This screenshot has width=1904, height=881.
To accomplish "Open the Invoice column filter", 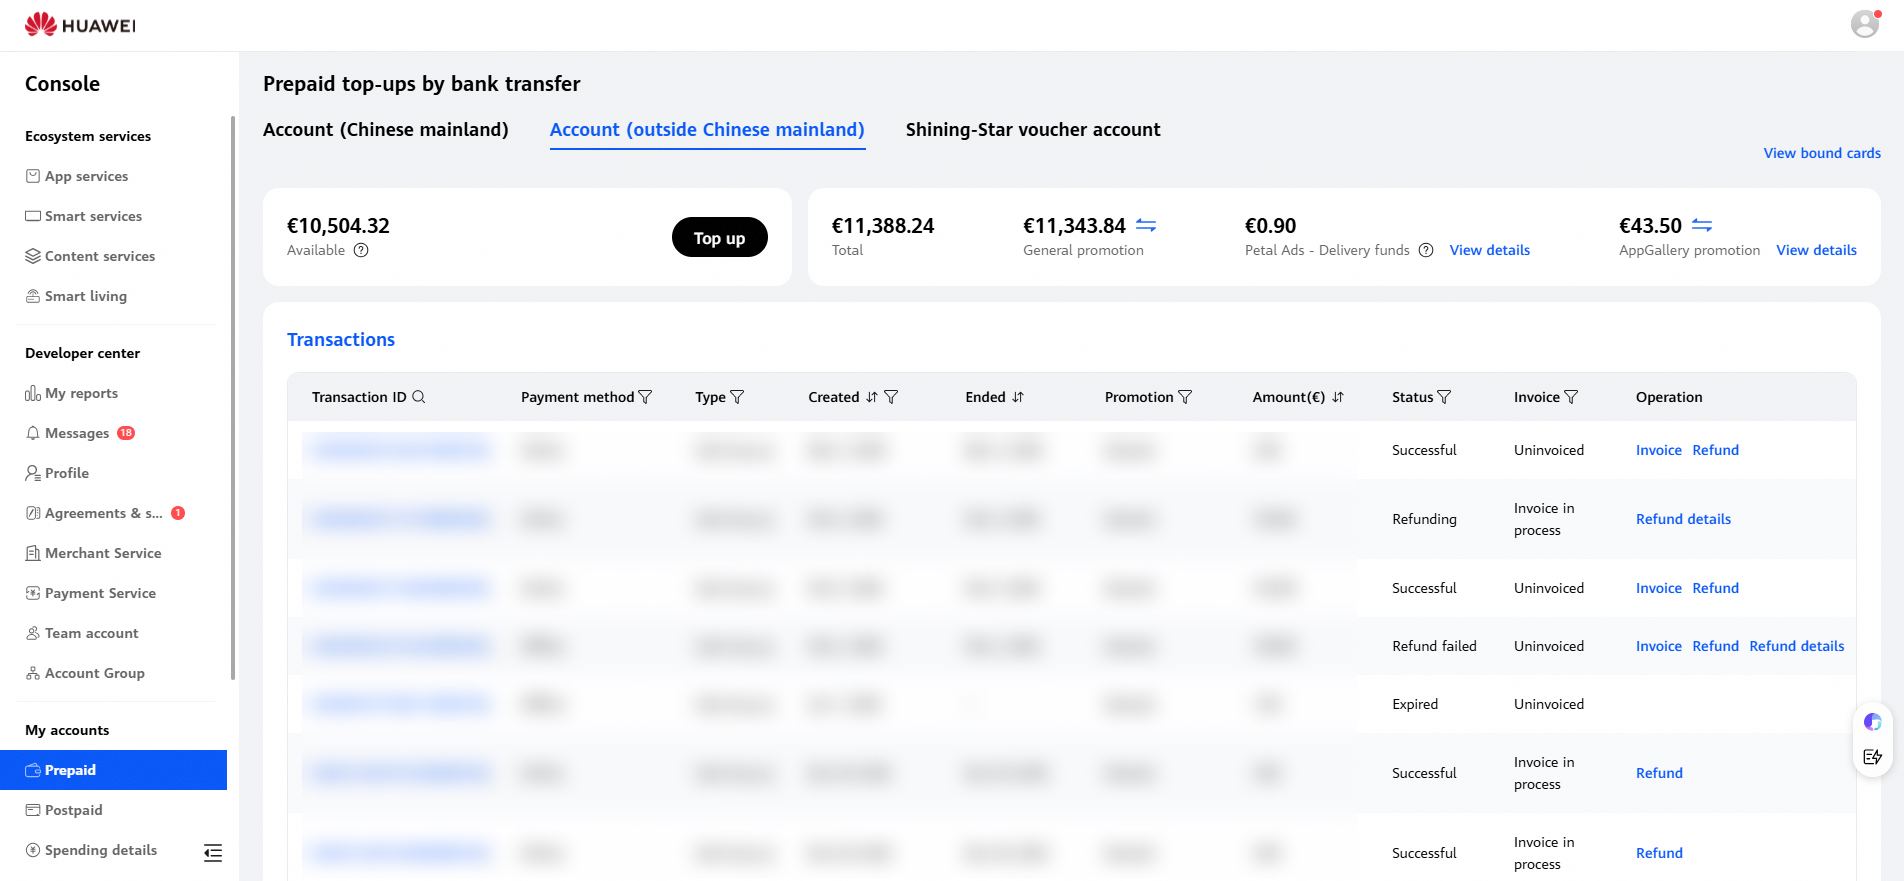I will (1571, 397).
